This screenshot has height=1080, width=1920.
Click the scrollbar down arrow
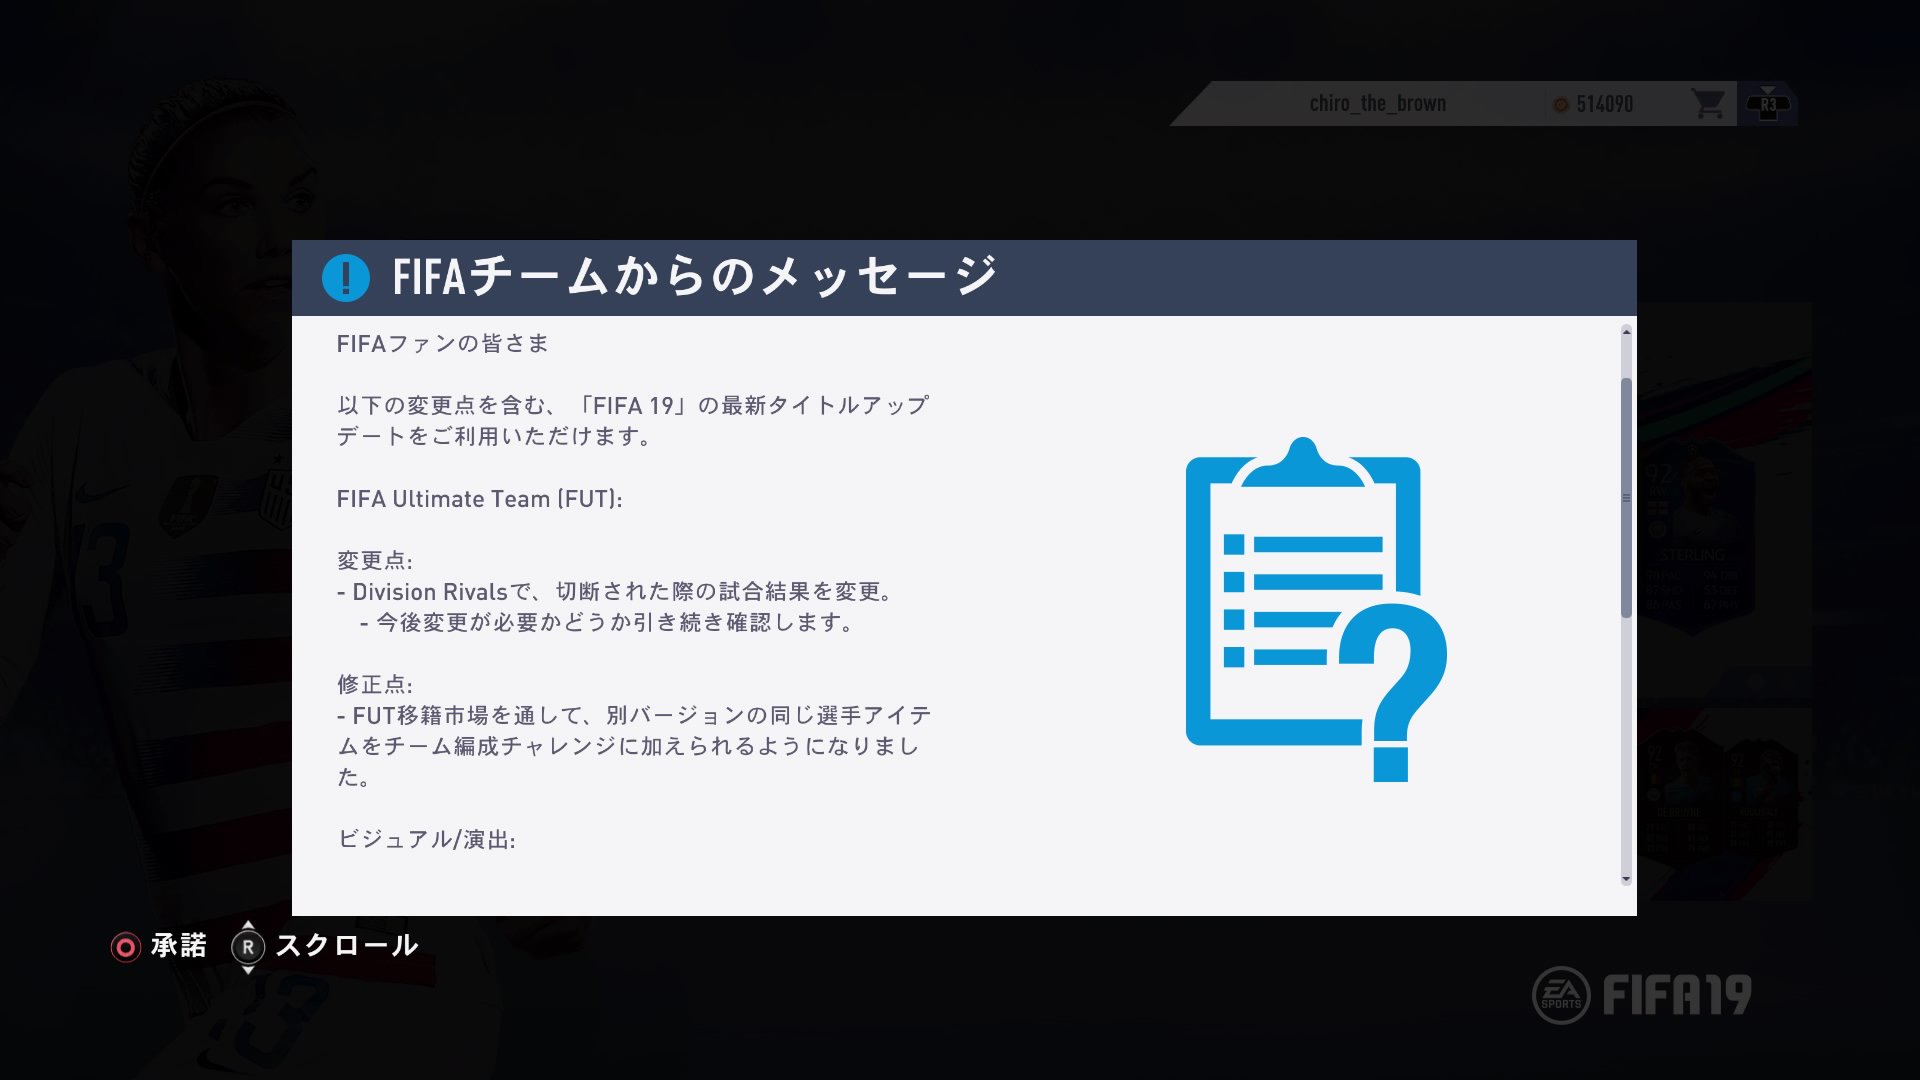pyautogui.click(x=1626, y=879)
